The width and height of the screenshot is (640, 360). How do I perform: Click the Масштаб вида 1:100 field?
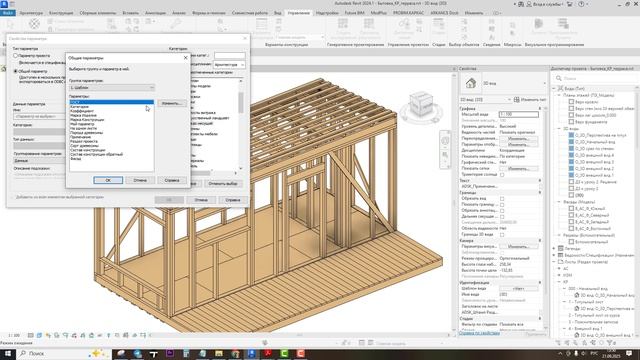pos(518,115)
